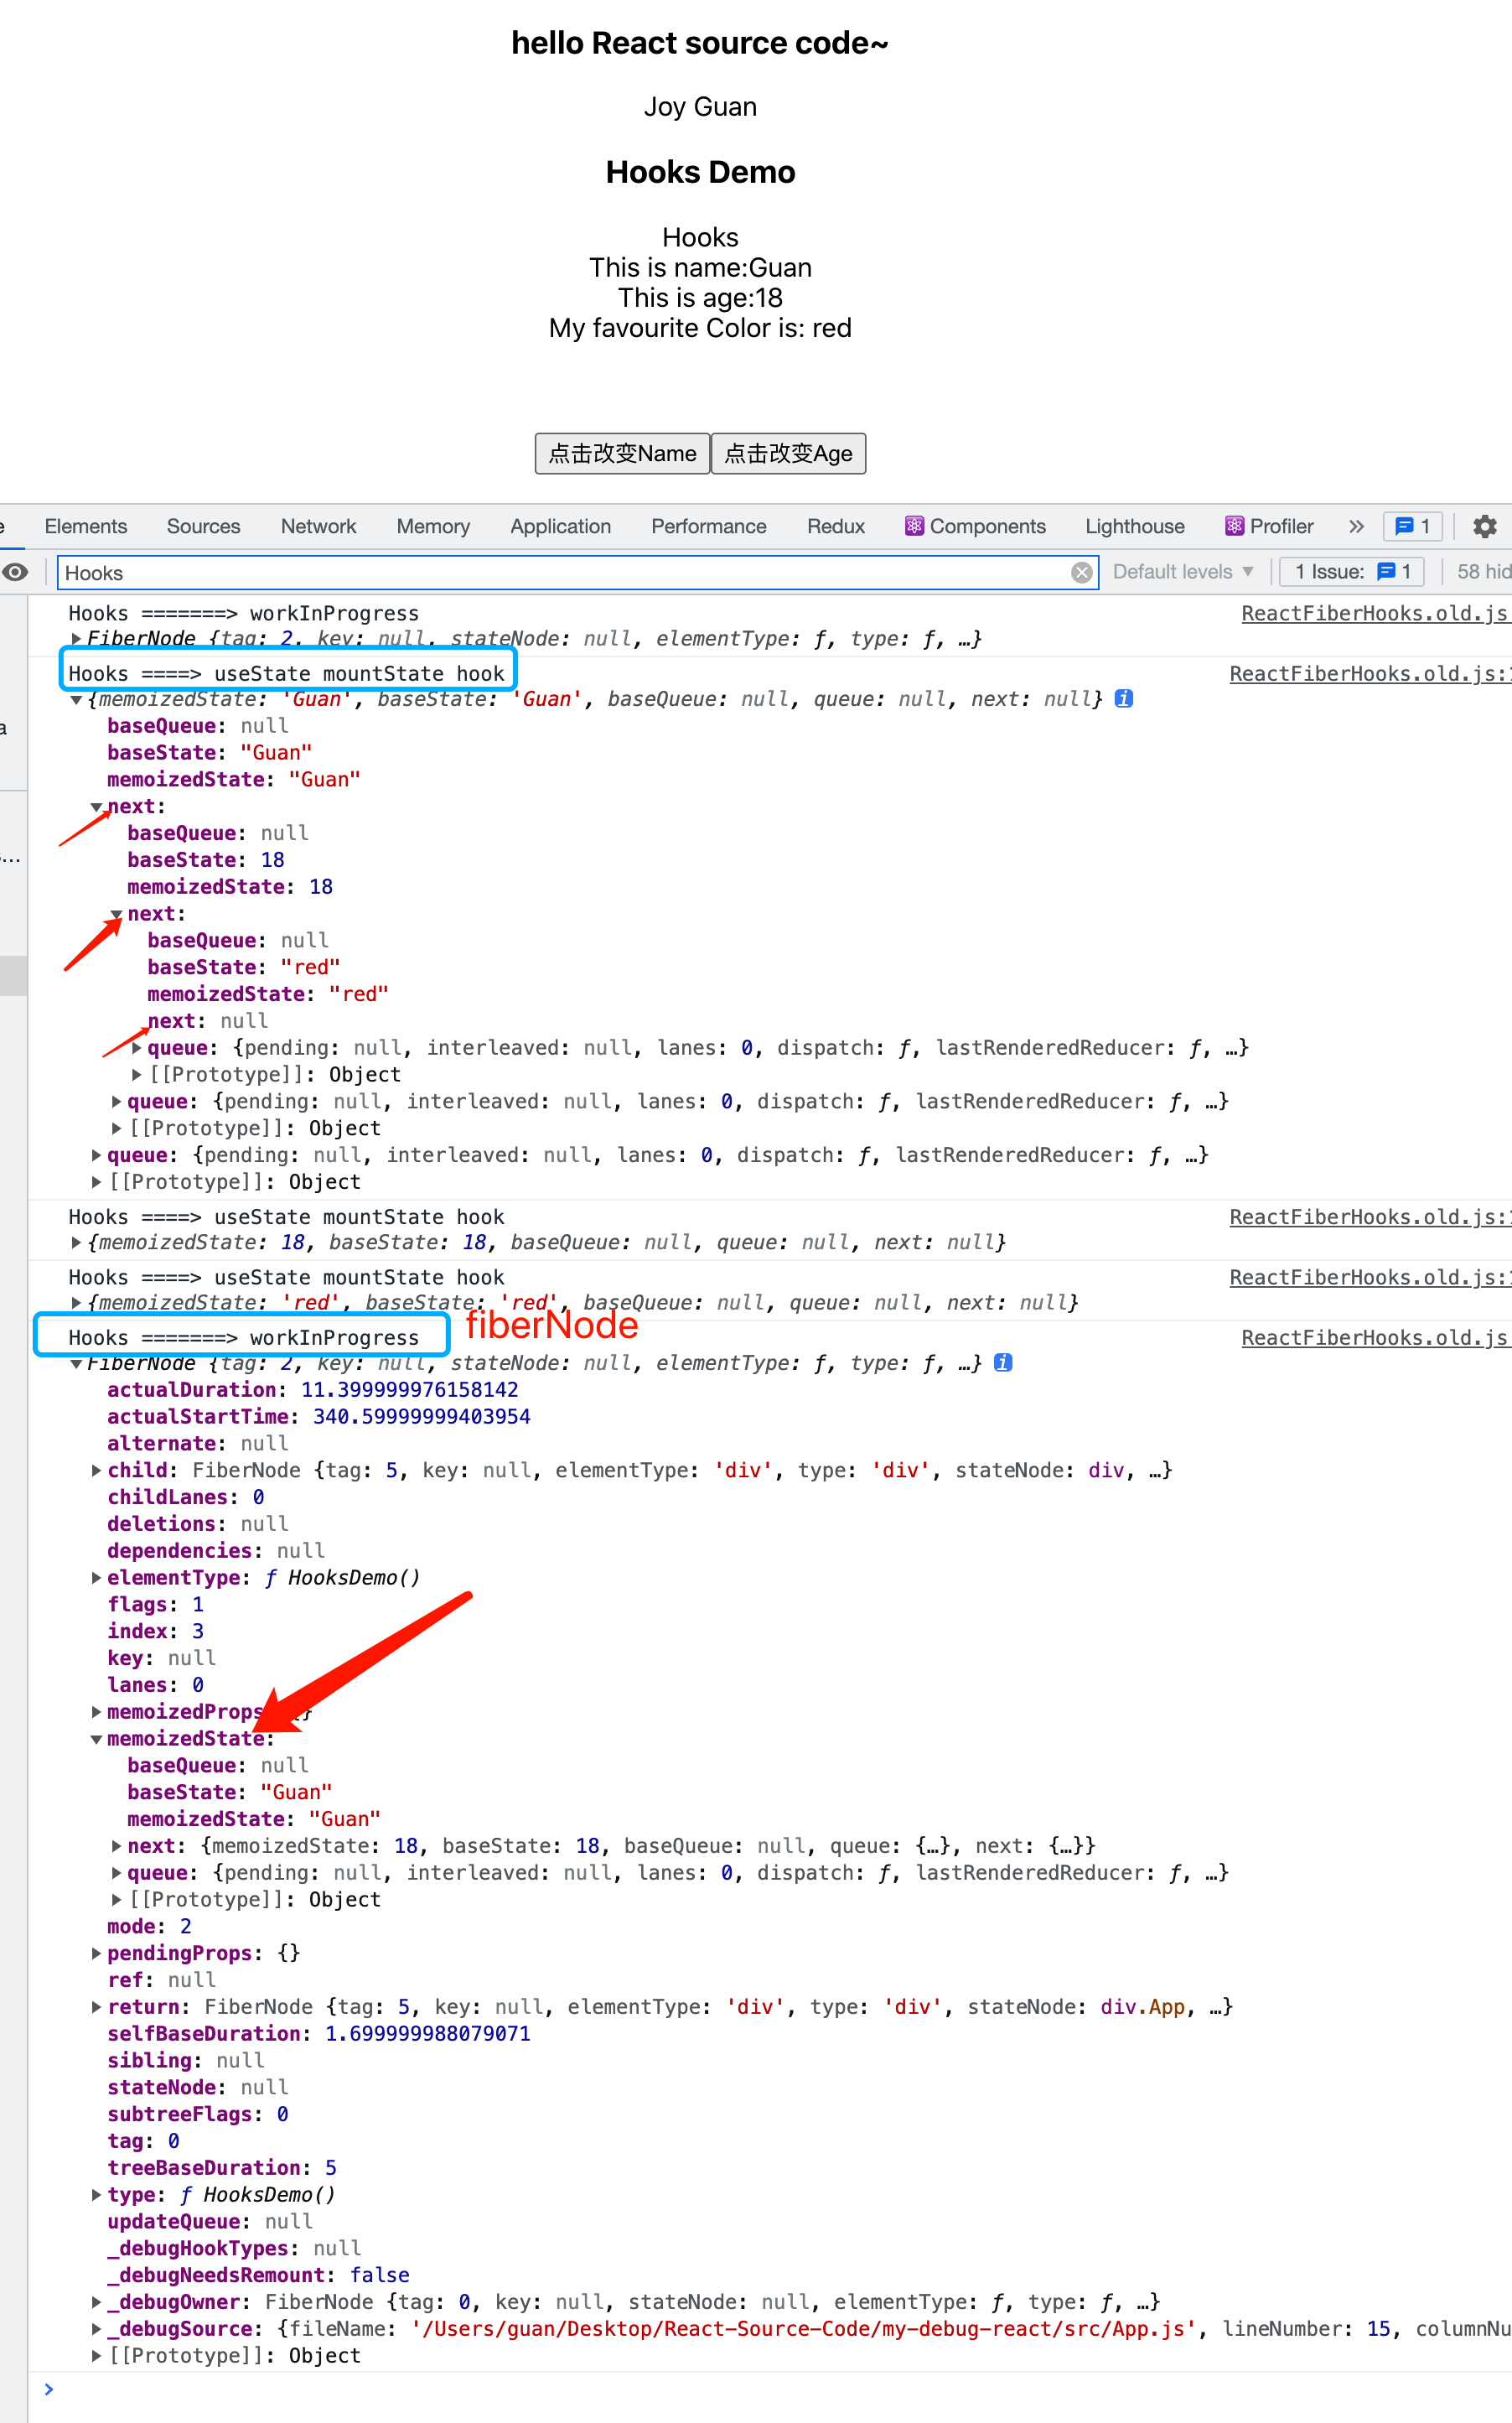Open ReactFiberHooks.old.js link for first workInProgress log
The height and width of the screenshot is (2423, 1512).
pyautogui.click(x=1375, y=613)
